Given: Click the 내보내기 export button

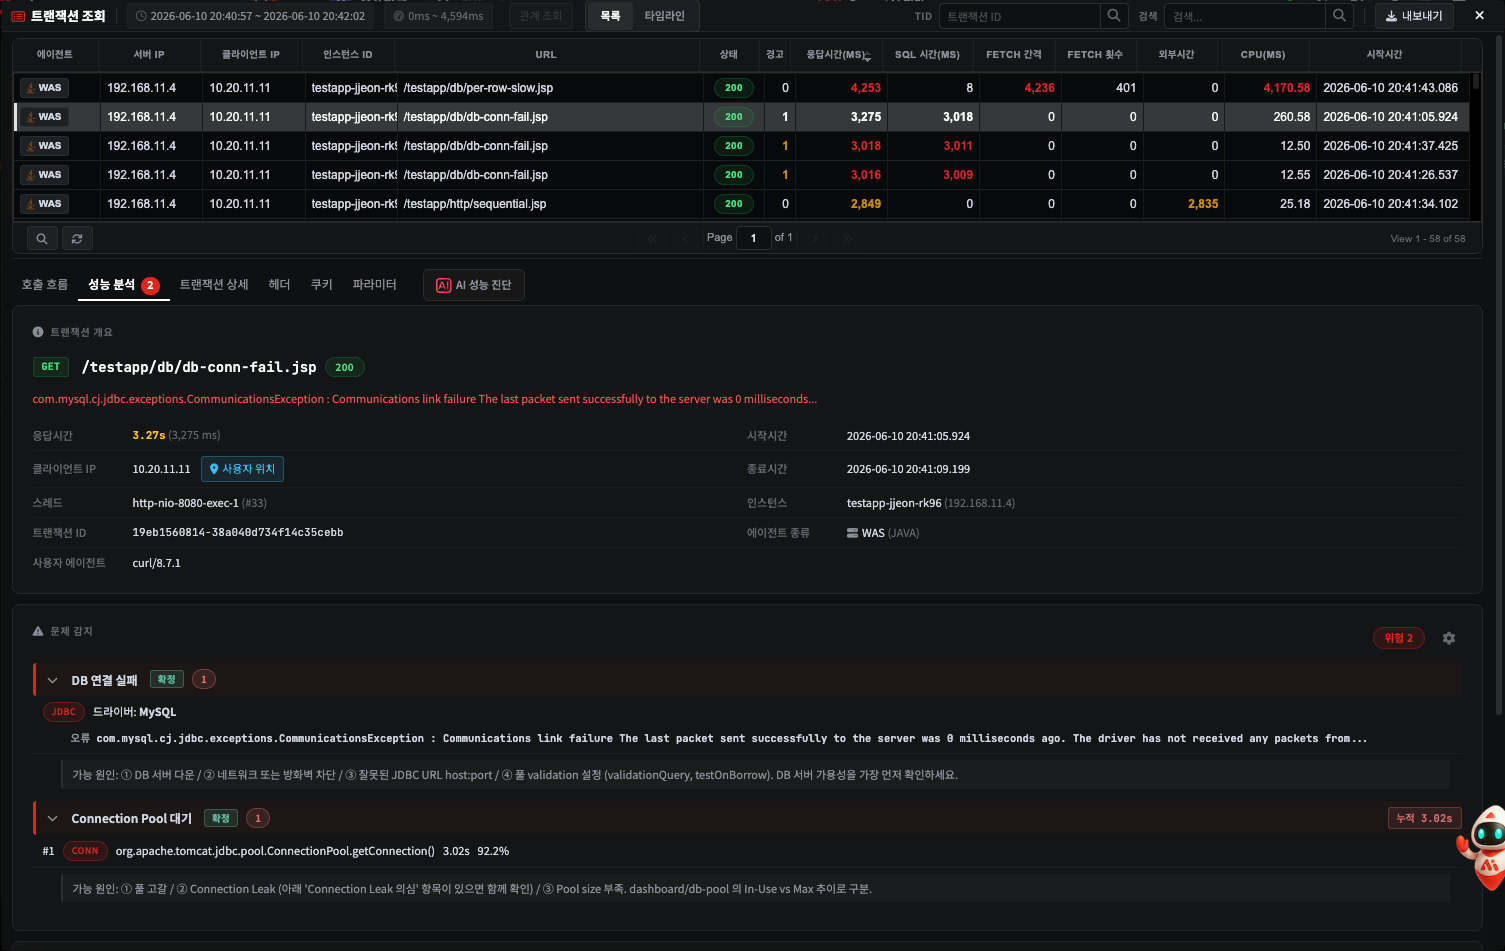Looking at the screenshot, I should 1414,16.
